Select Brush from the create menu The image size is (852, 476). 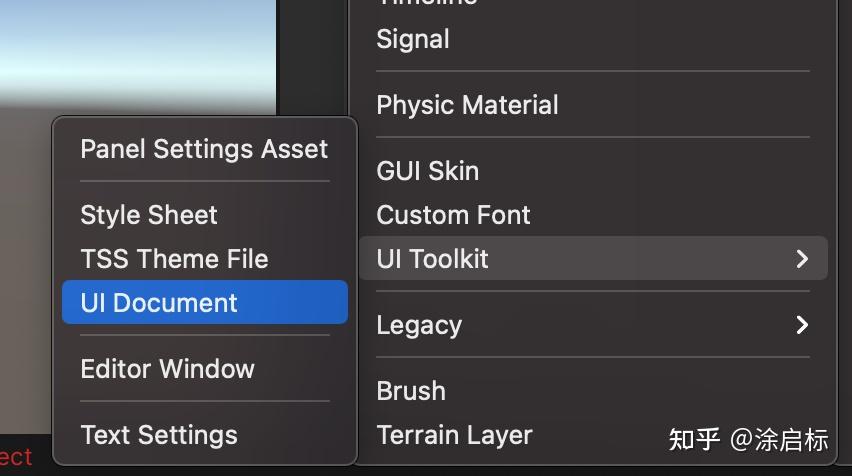pyautogui.click(x=411, y=391)
